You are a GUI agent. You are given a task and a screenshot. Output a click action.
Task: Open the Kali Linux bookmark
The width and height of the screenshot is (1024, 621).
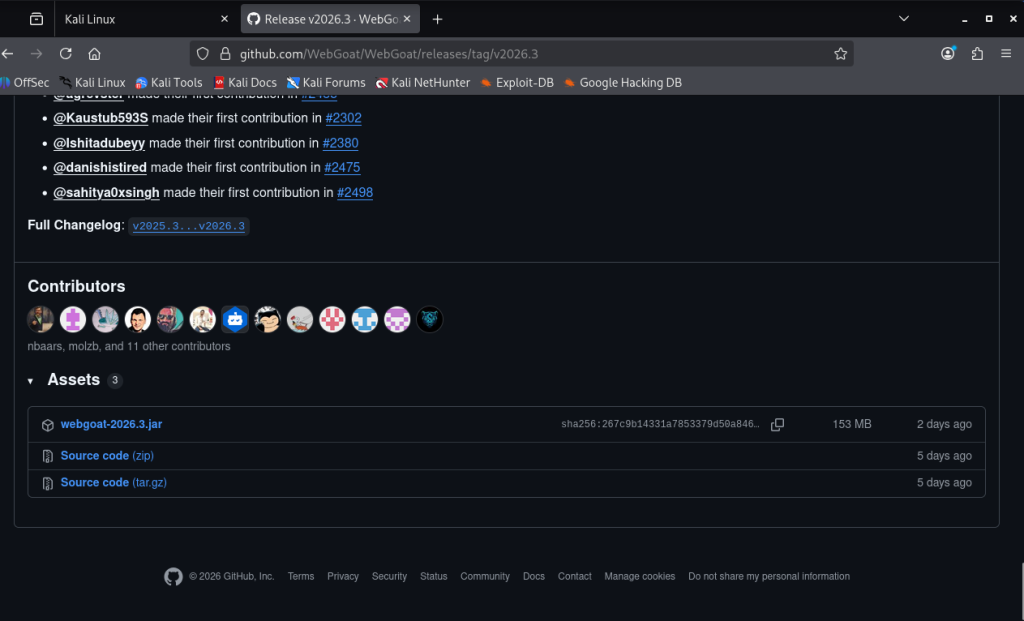tap(92, 83)
